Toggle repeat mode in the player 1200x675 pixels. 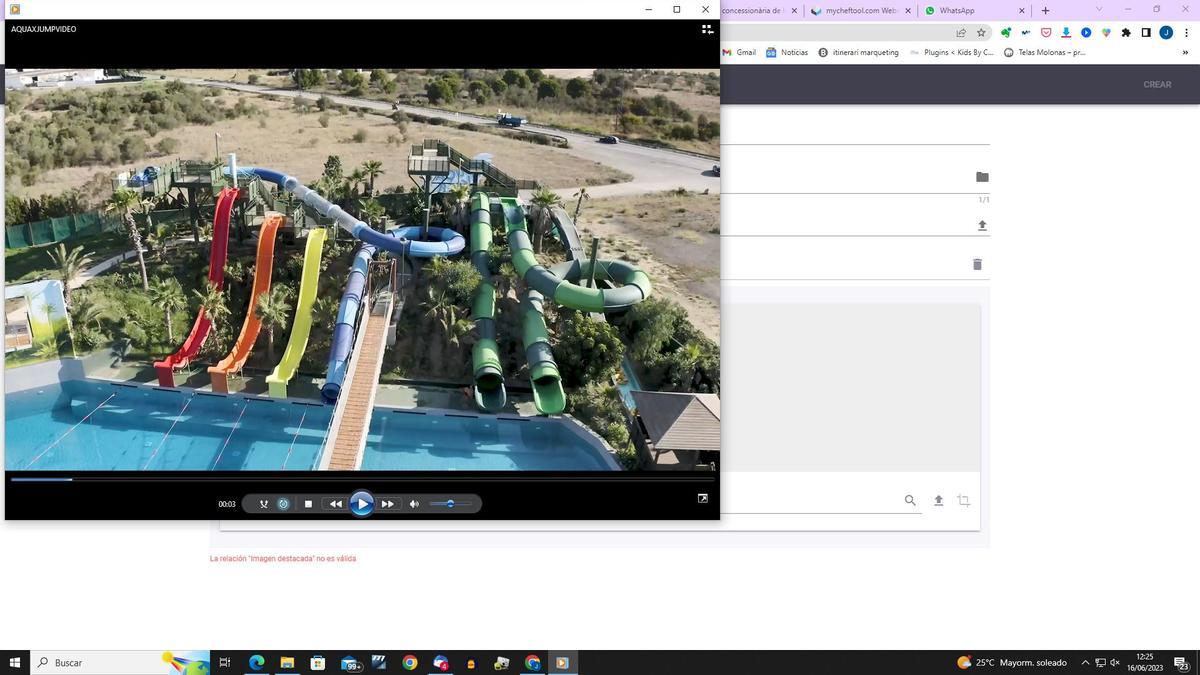point(284,504)
